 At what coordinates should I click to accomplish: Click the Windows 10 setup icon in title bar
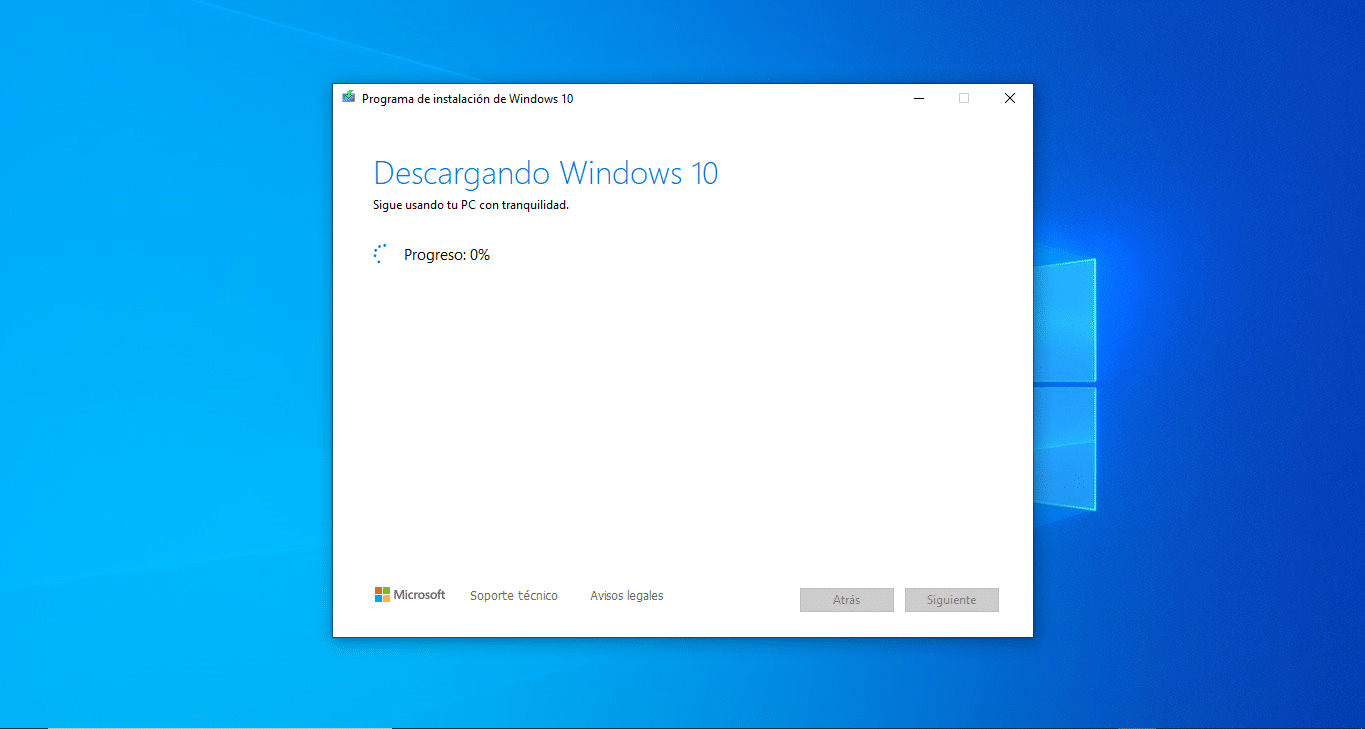pyautogui.click(x=348, y=98)
